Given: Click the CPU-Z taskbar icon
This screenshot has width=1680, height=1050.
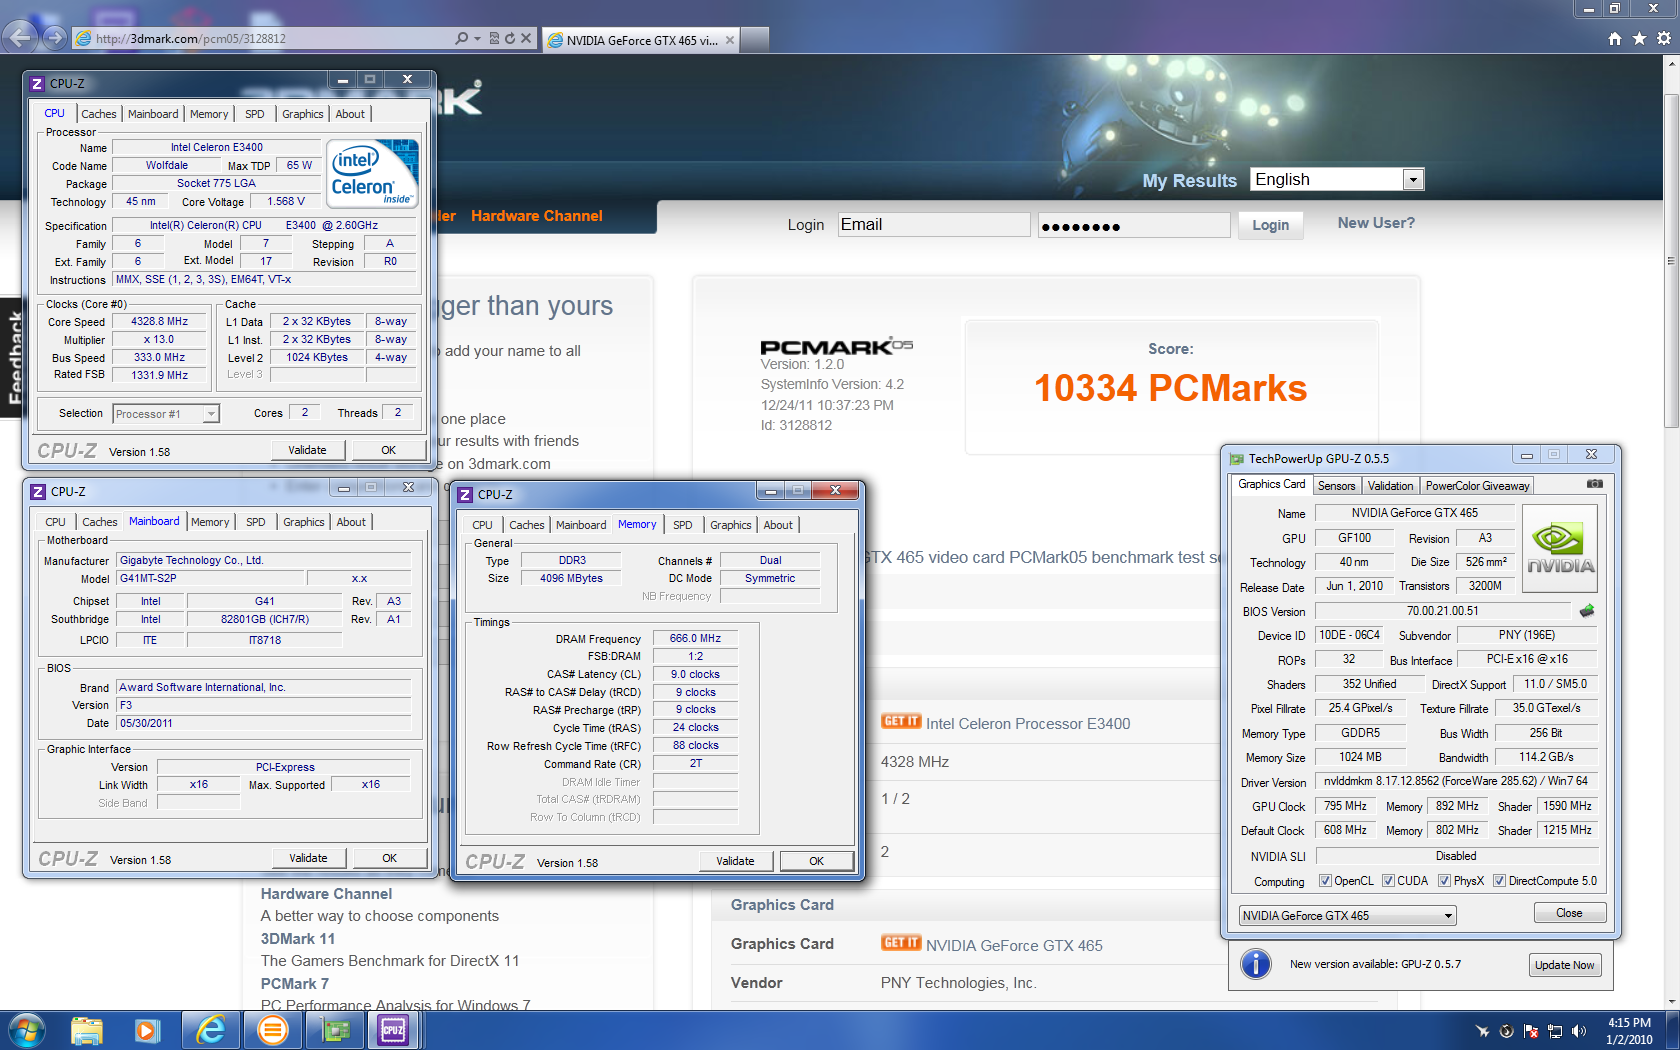Looking at the screenshot, I should (x=394, y=1030).
